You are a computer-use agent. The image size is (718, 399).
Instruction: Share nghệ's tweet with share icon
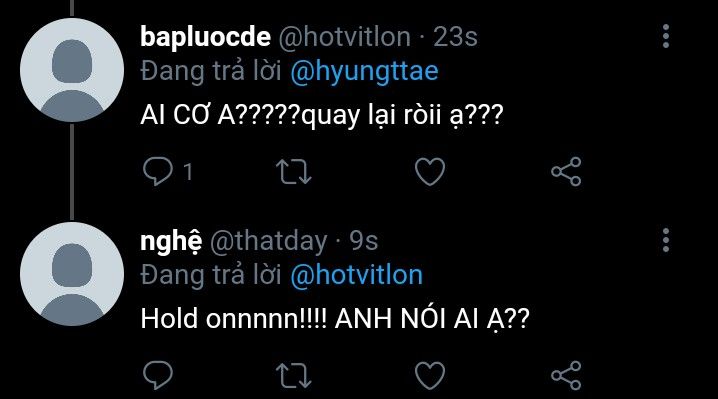[x=566, y=375]
